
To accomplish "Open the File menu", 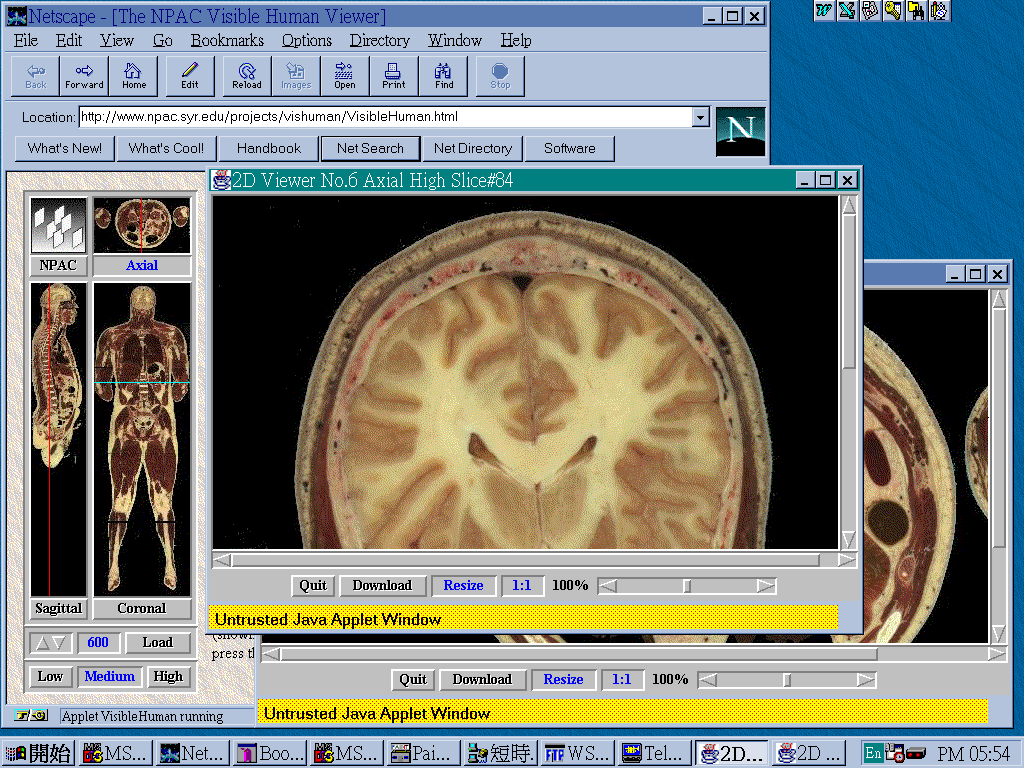I will (x=26, y=40).
